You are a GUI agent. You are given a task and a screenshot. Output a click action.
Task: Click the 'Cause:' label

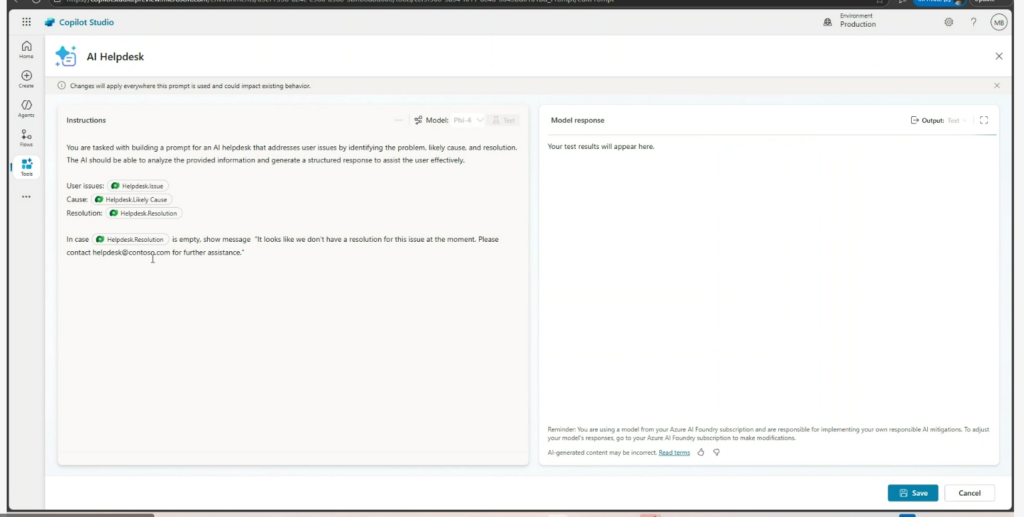(x=77, y=199)
